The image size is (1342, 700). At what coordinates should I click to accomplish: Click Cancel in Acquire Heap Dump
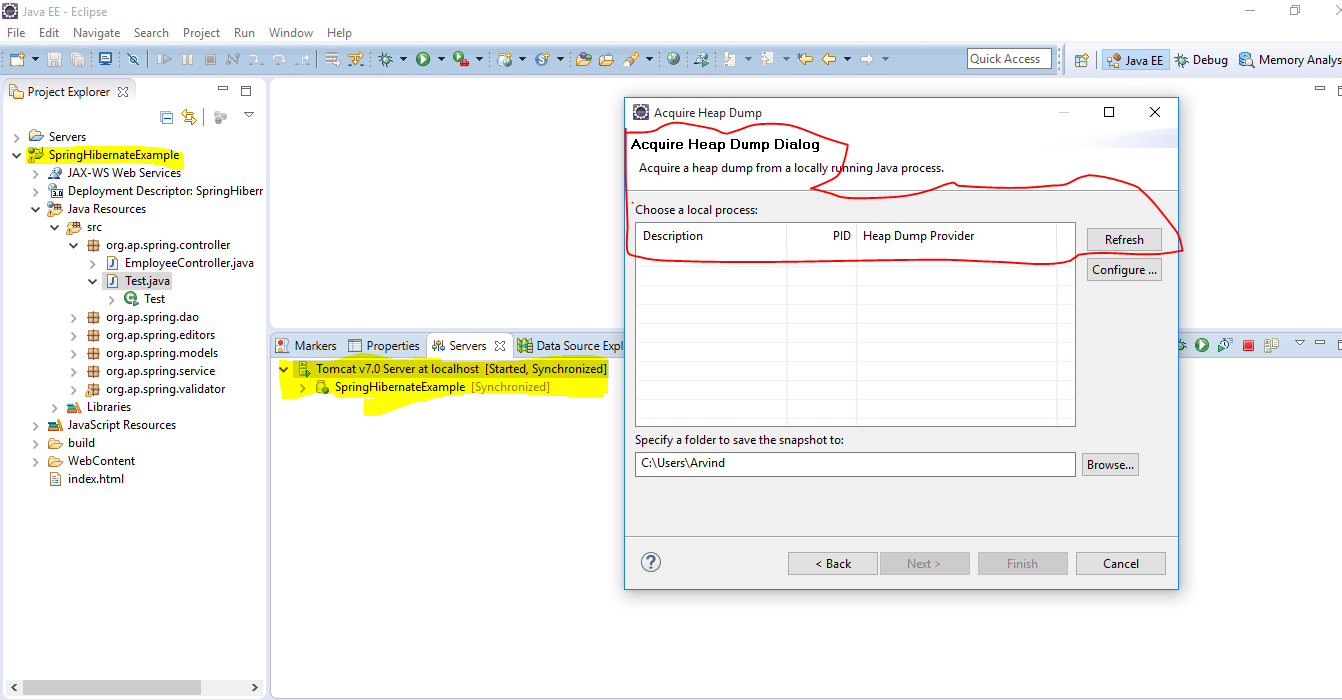[x=1121, y=564]
